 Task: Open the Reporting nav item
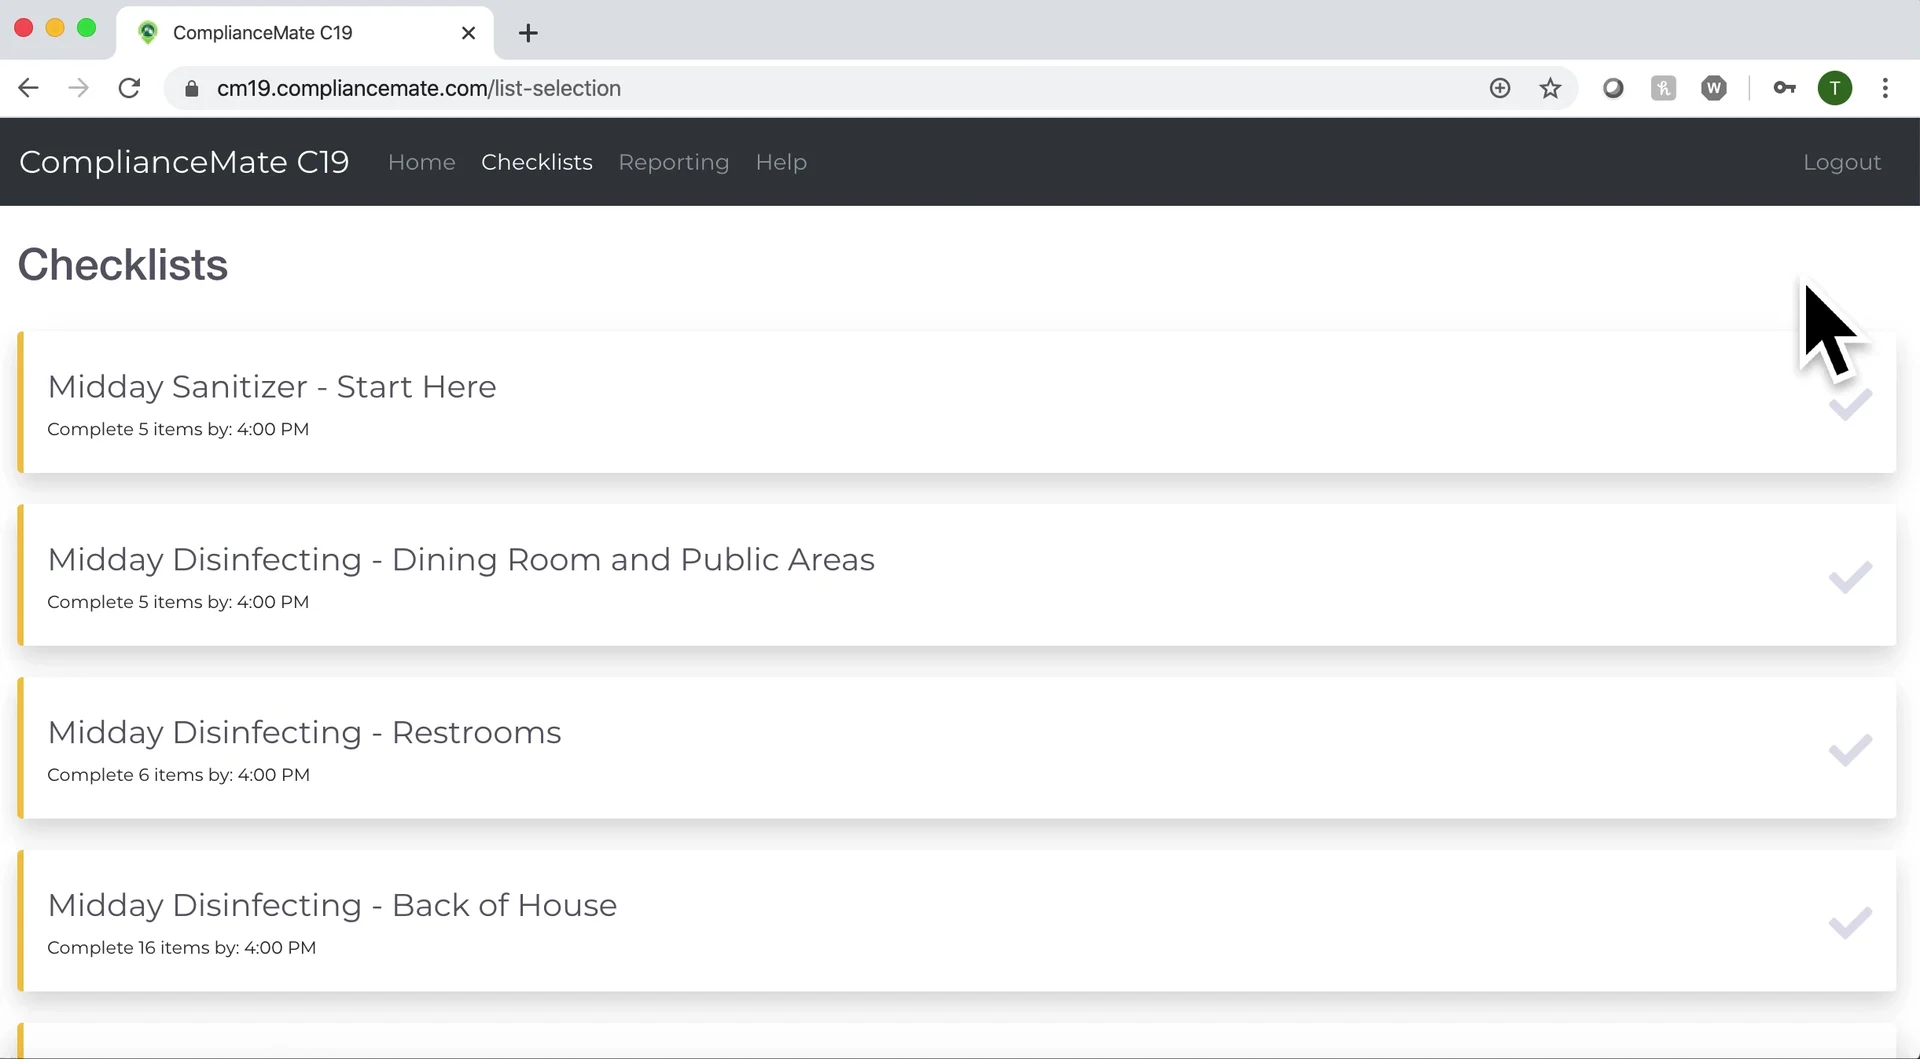tap(673, 162)
